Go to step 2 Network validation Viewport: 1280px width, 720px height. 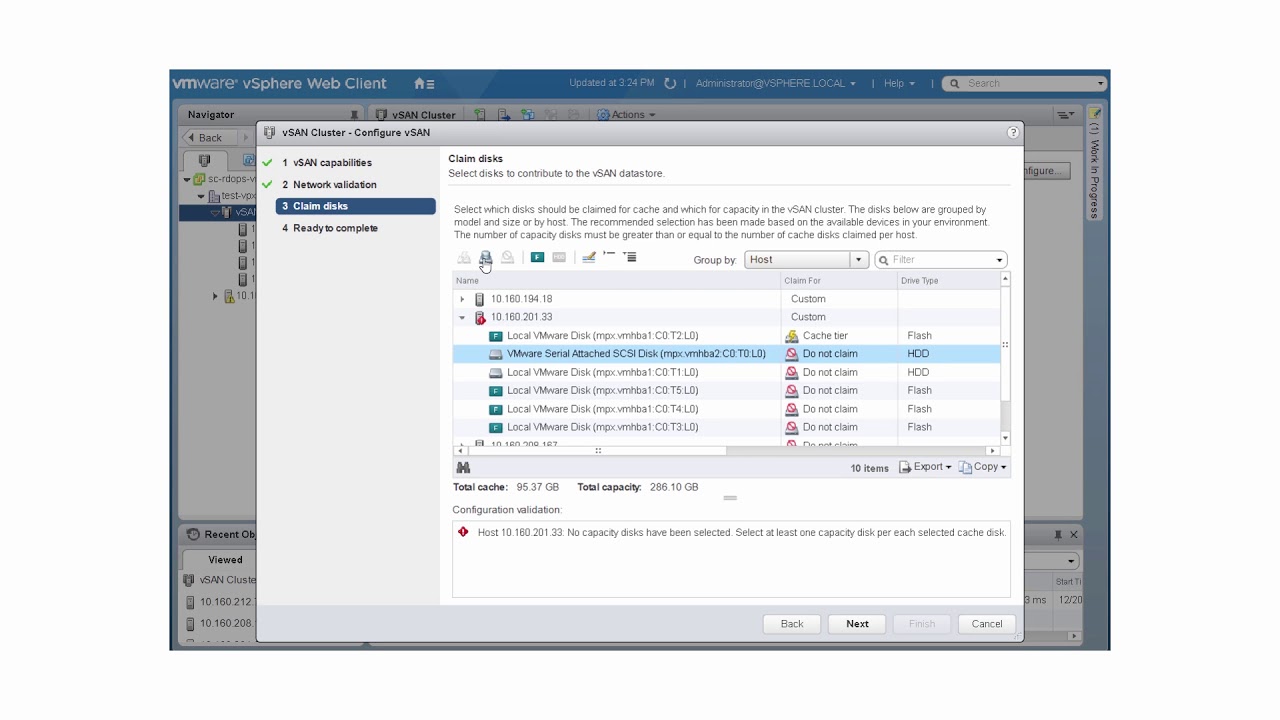coord(334,185)
